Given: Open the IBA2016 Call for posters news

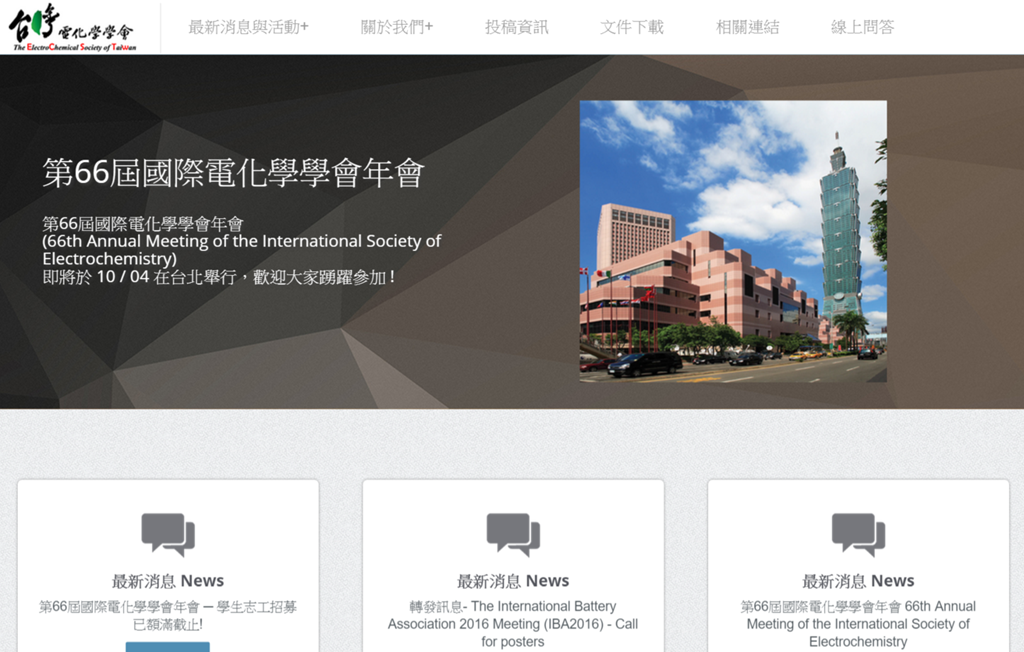Looking at the screenshot, I should (513, 624).
